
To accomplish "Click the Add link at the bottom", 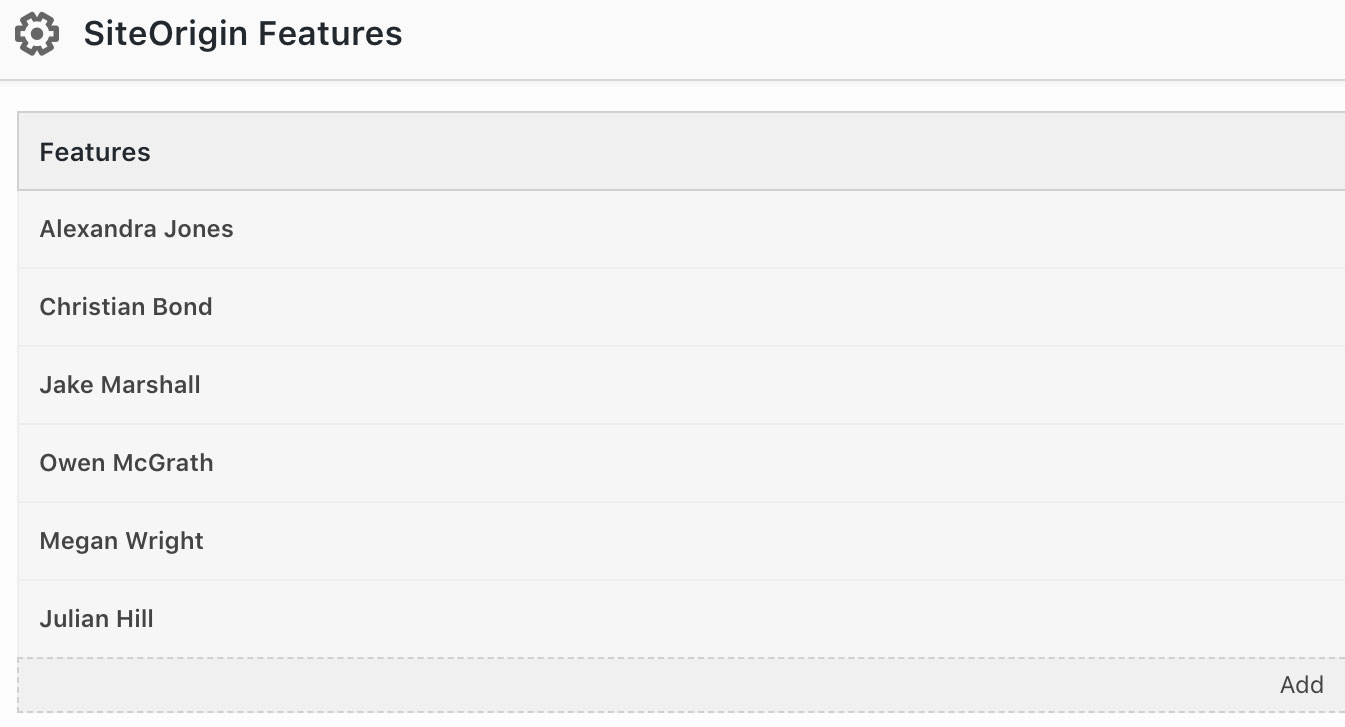I will pos(1301,684).
